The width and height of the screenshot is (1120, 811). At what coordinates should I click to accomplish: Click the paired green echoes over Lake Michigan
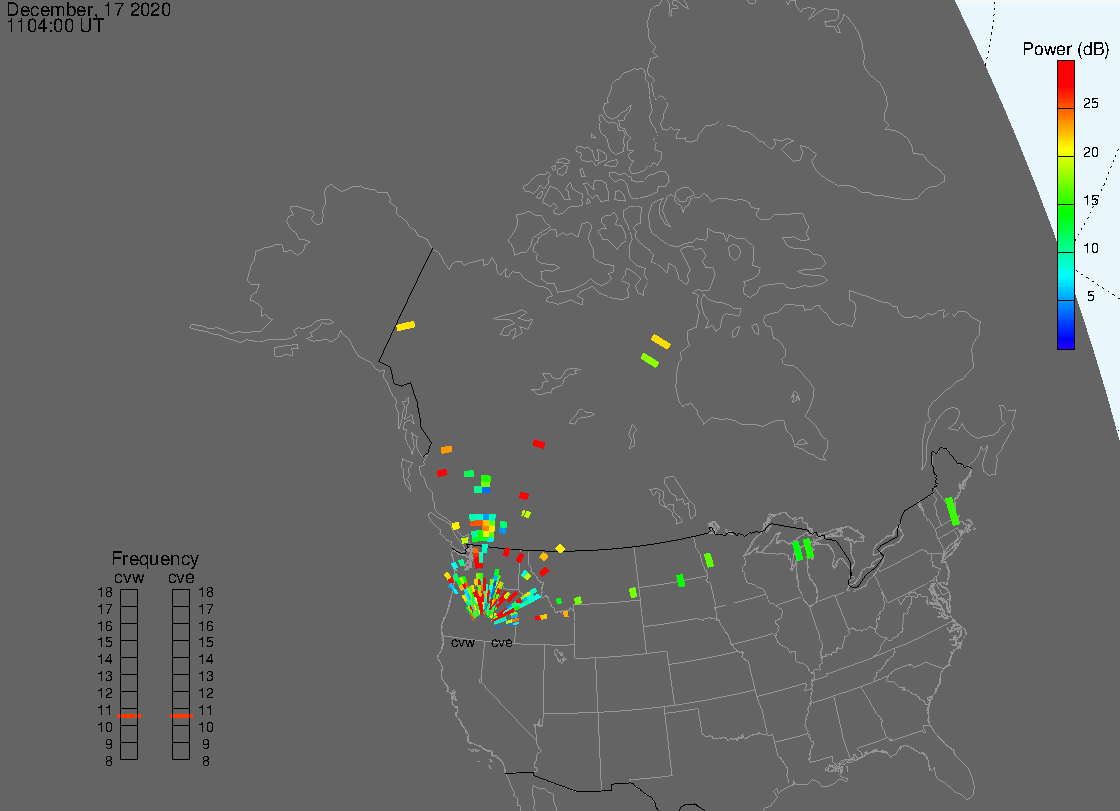[x=803, y=549]
